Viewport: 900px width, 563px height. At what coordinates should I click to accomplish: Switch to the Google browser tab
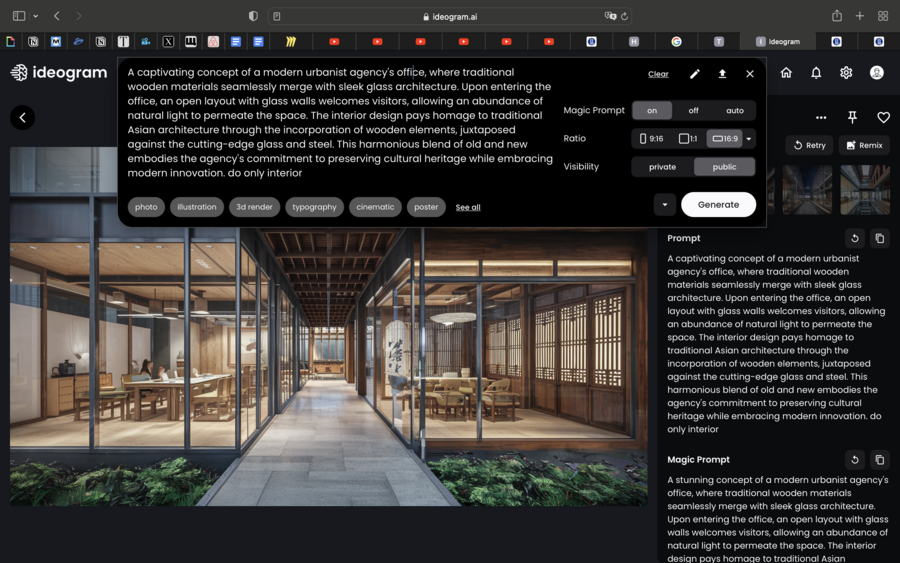677,41
